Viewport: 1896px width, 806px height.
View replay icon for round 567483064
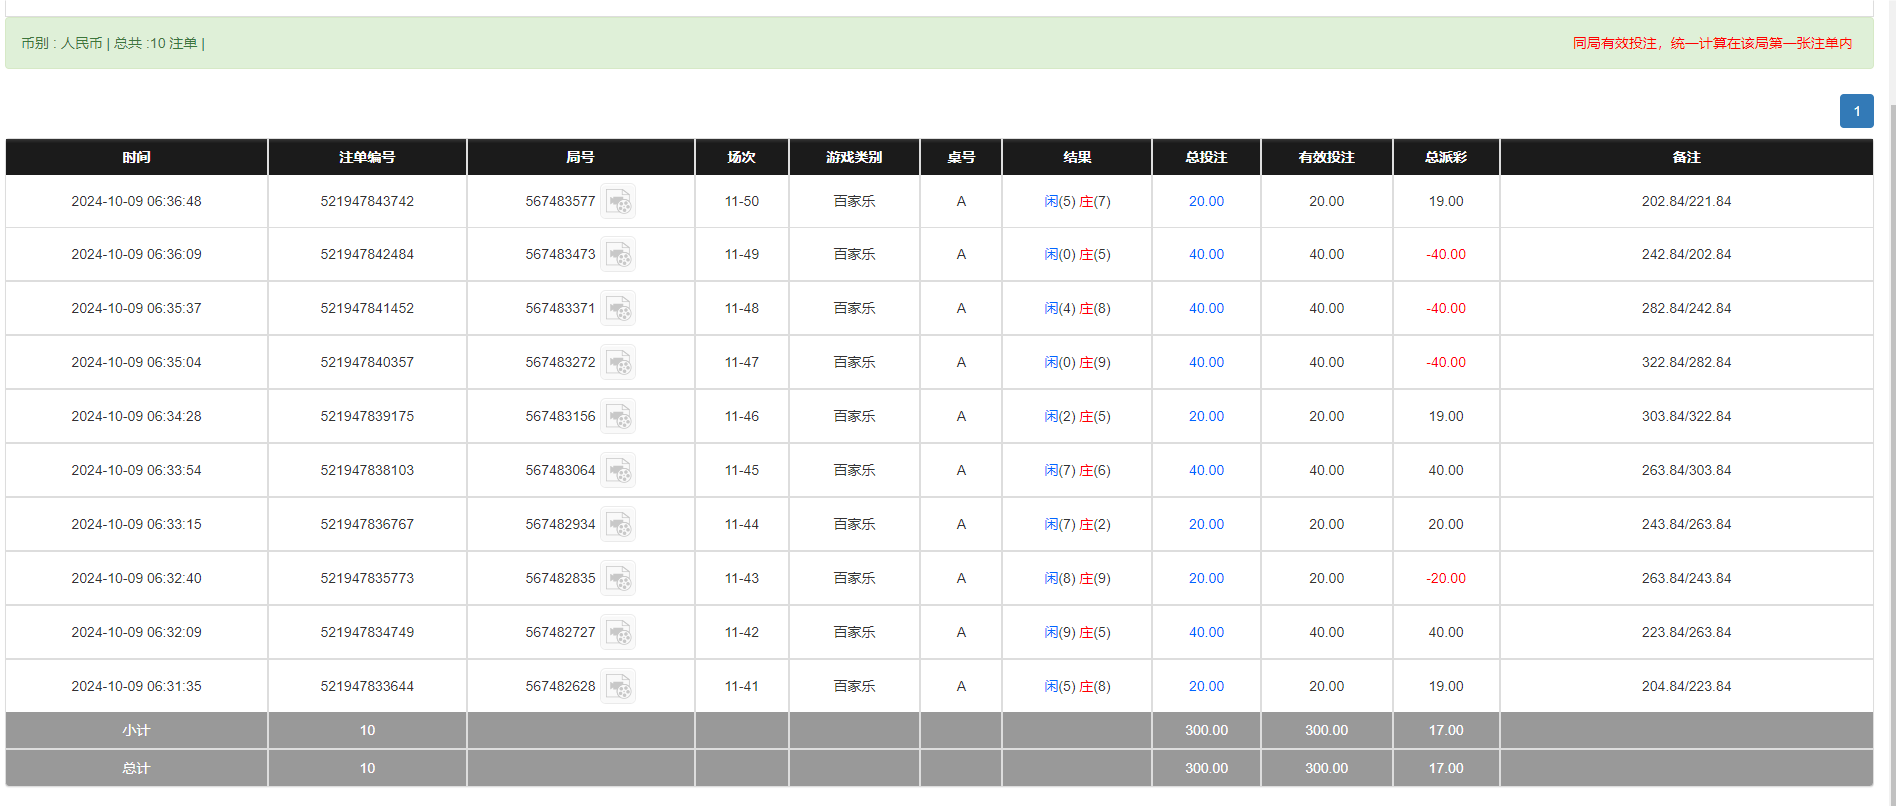click(618, 471)
